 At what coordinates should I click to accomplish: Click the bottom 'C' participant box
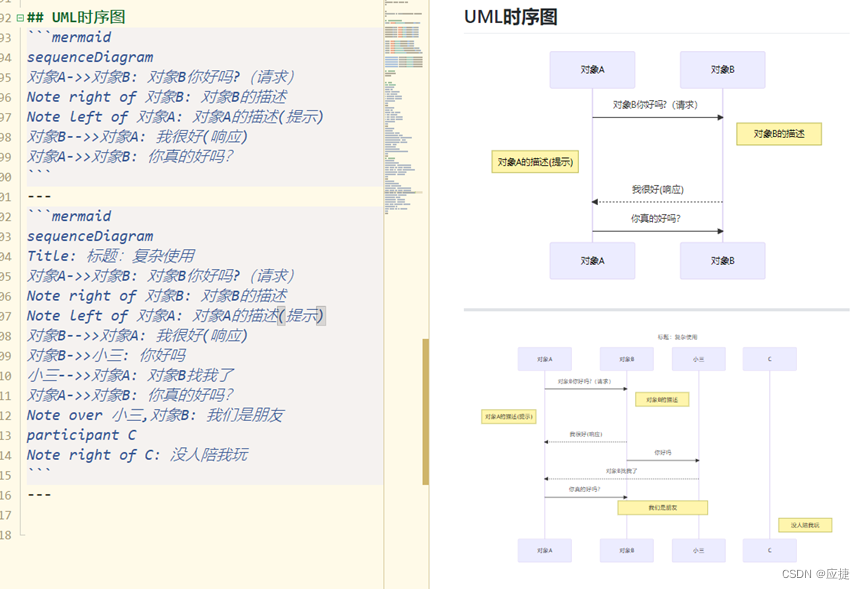click(770, 550)
